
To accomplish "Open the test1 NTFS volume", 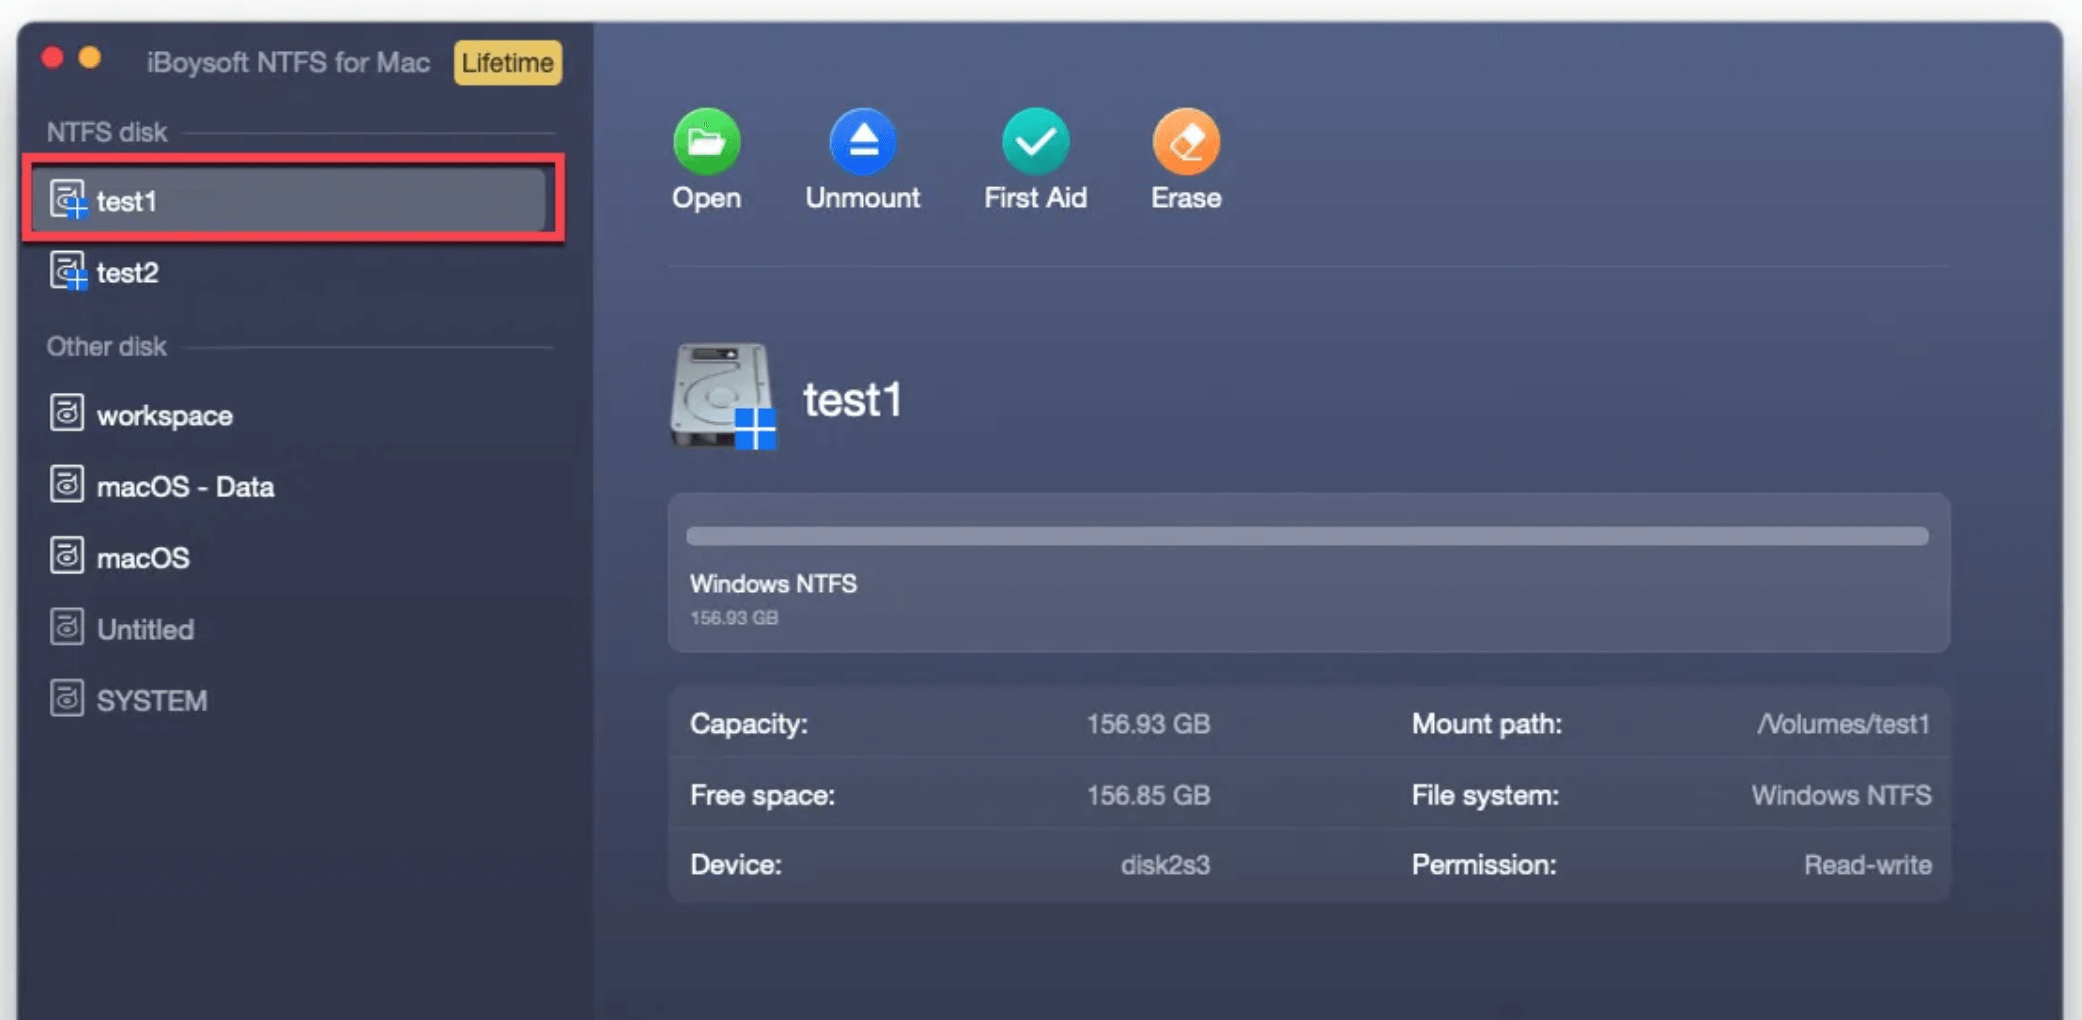I will pyautogui.click(x=705, y=160).
